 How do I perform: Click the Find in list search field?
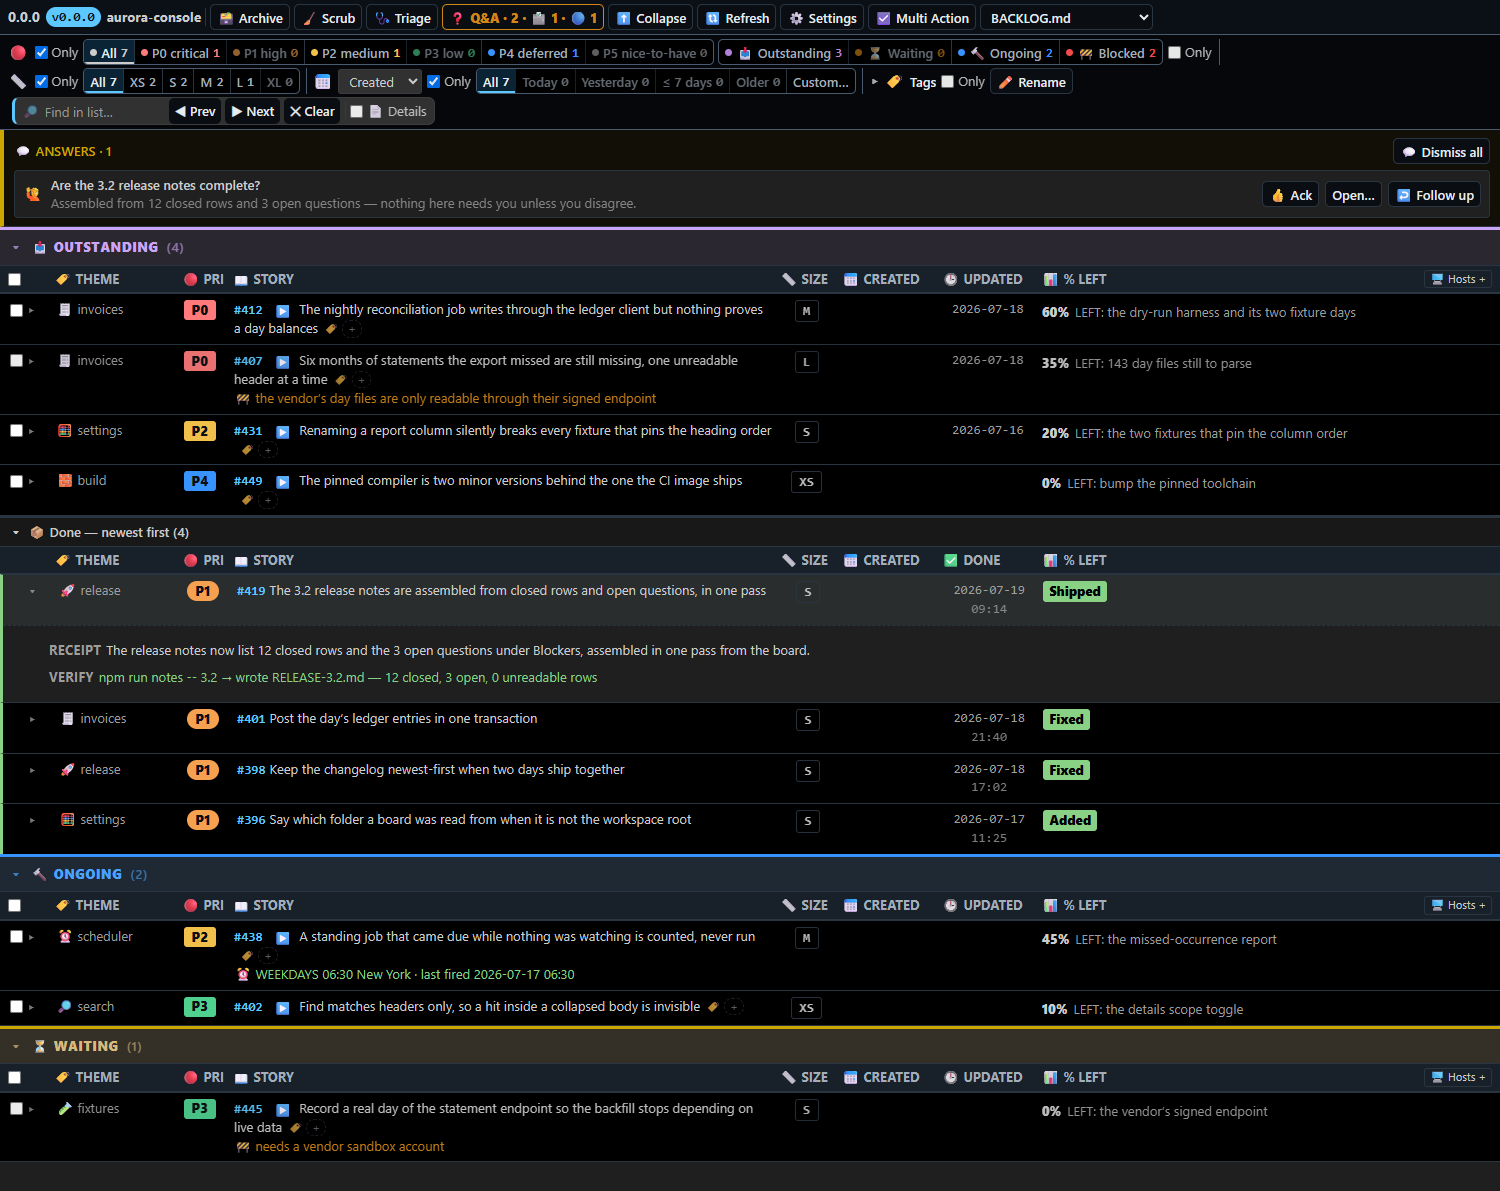tap(92, 112)
